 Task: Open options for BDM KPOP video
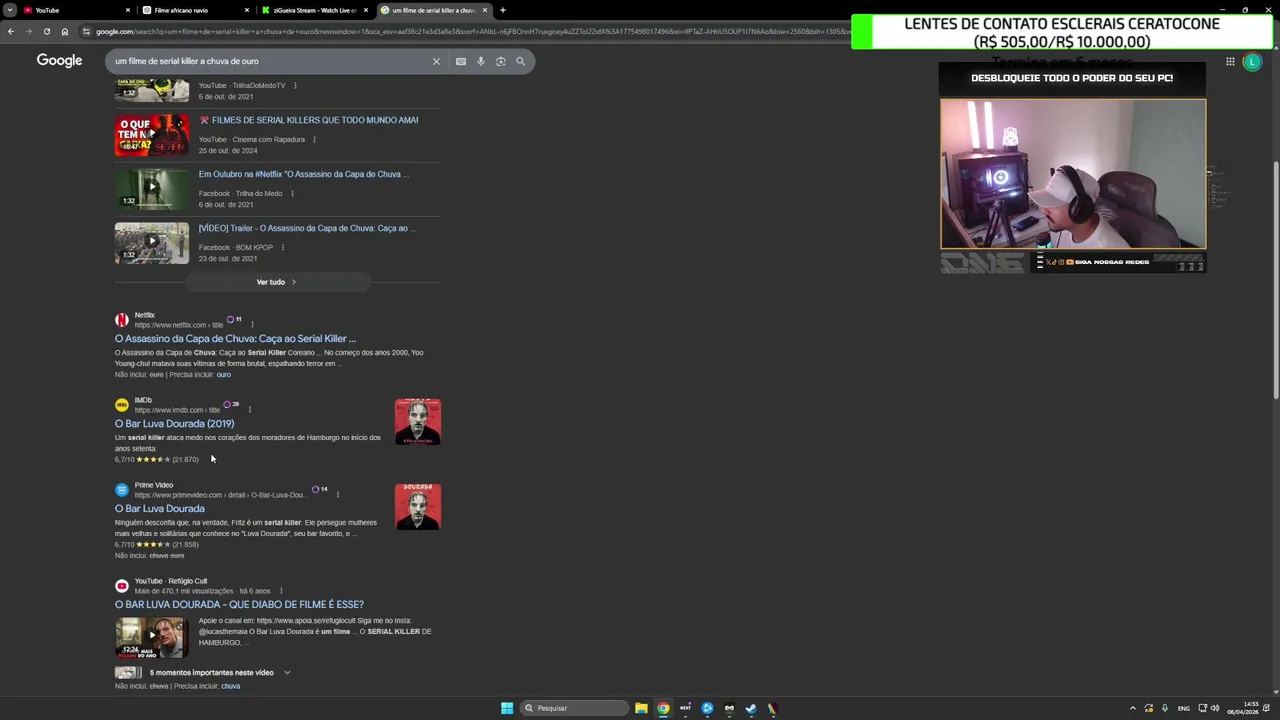coord(283,248)
